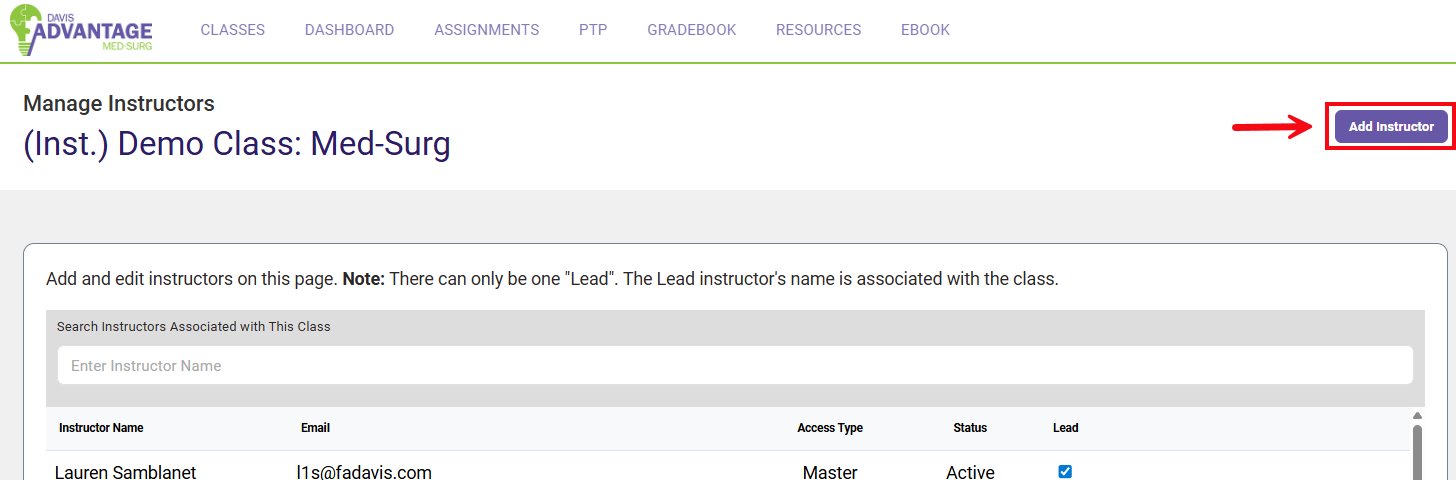Navigate to the PTP section
This screenshot has height=480, width=1456.
point(593,30)
